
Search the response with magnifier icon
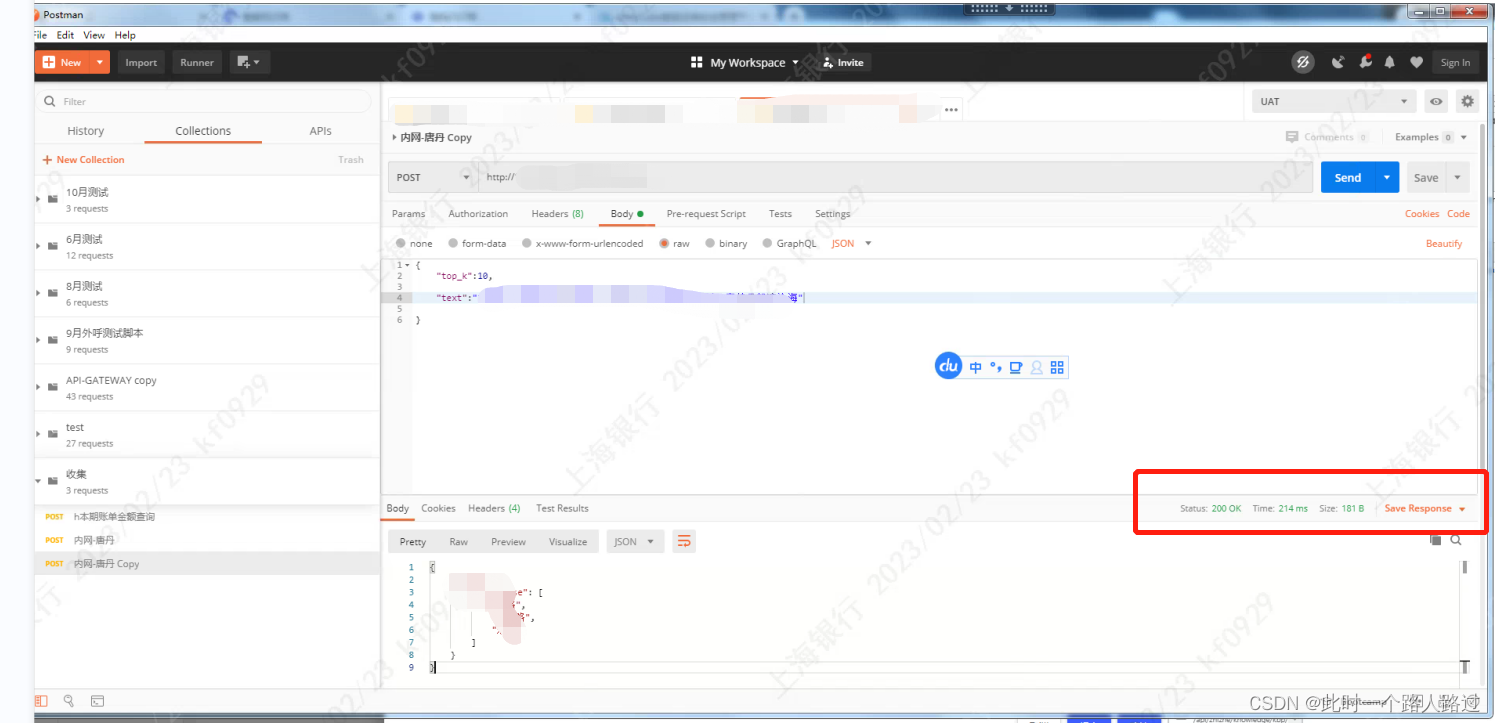point(1456,540)
